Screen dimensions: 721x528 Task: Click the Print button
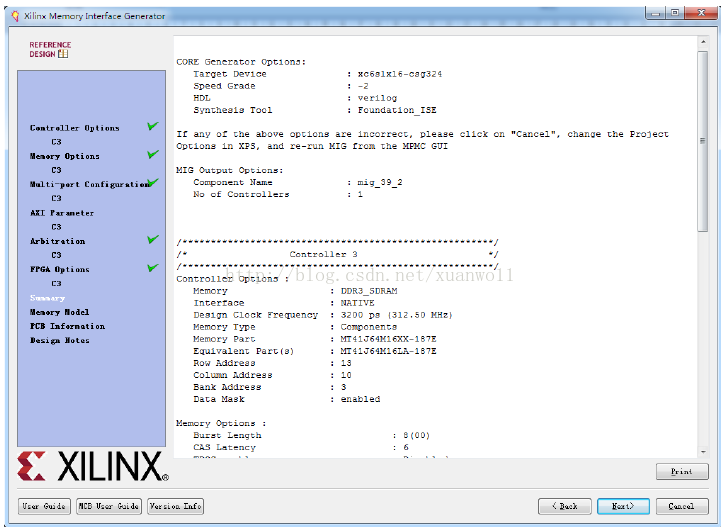click(682, 471)
